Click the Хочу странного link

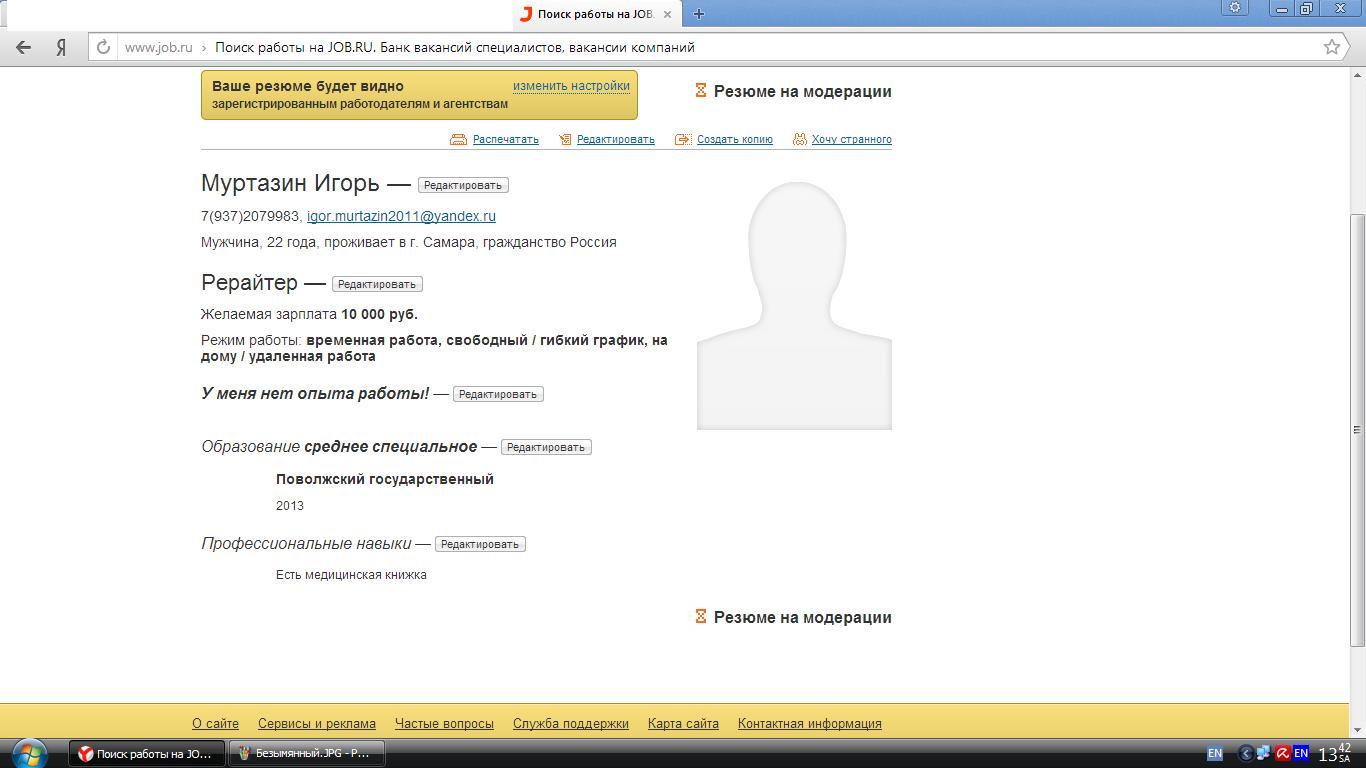[852, 139]
